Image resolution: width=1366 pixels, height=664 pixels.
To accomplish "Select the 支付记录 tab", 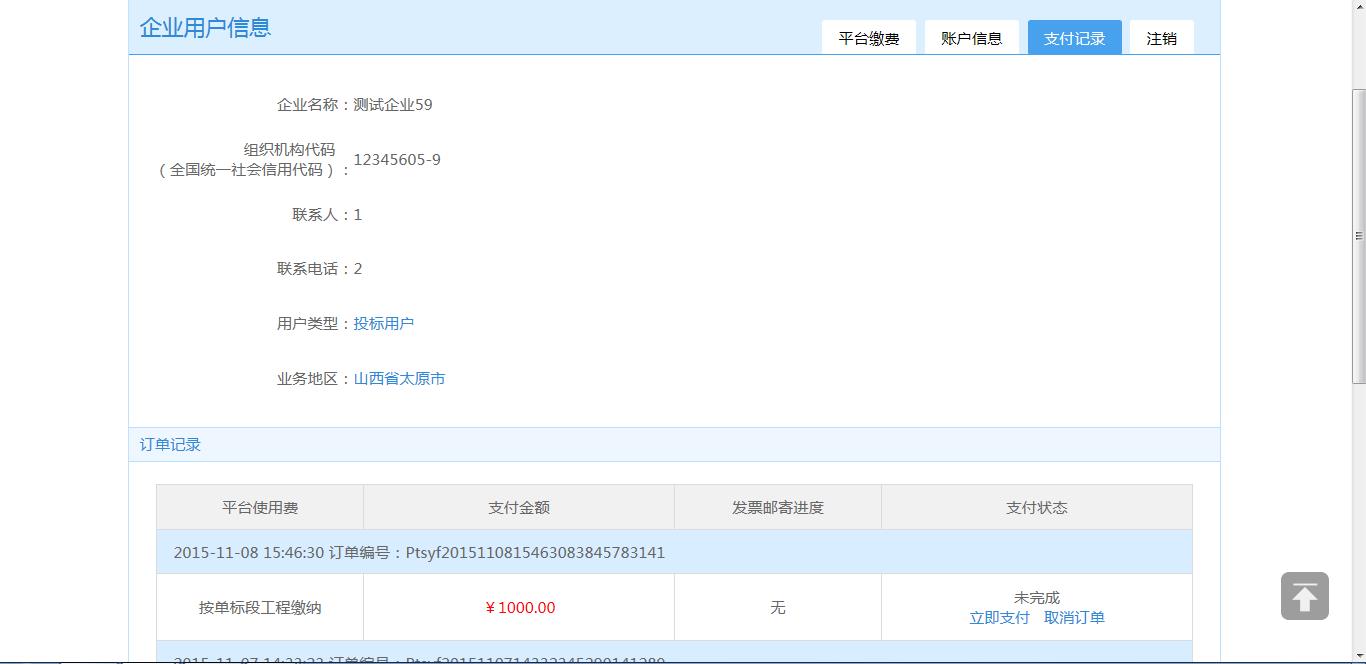I will (1074, 38).
